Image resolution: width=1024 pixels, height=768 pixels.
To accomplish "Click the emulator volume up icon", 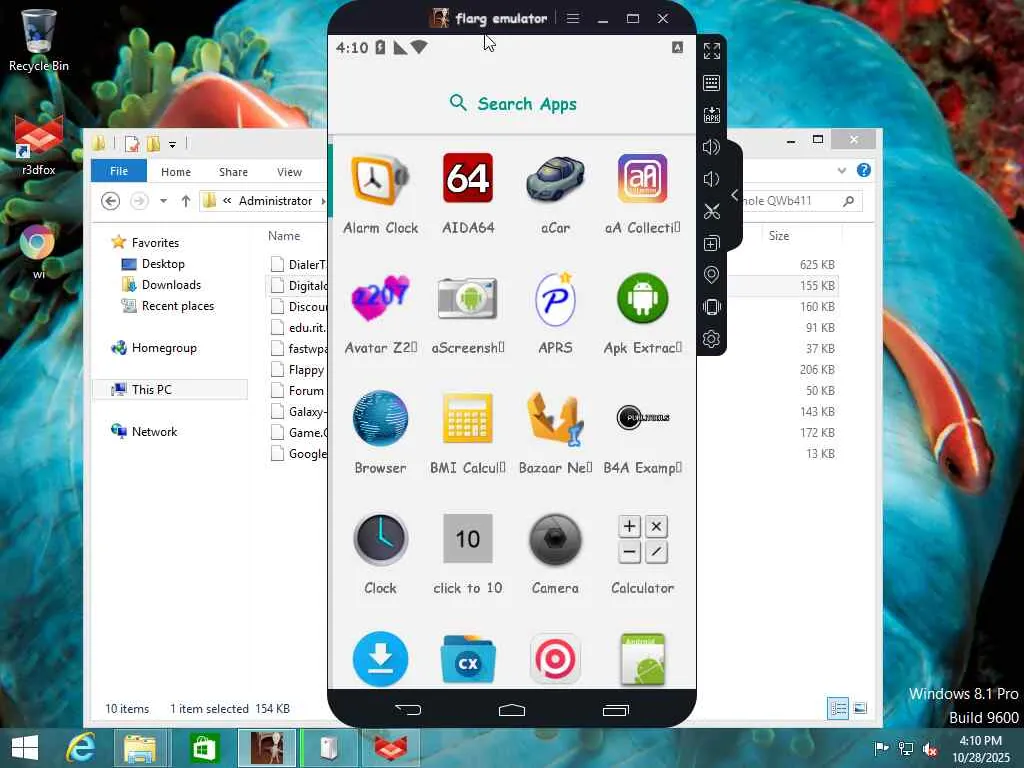I will coord(712,147).
